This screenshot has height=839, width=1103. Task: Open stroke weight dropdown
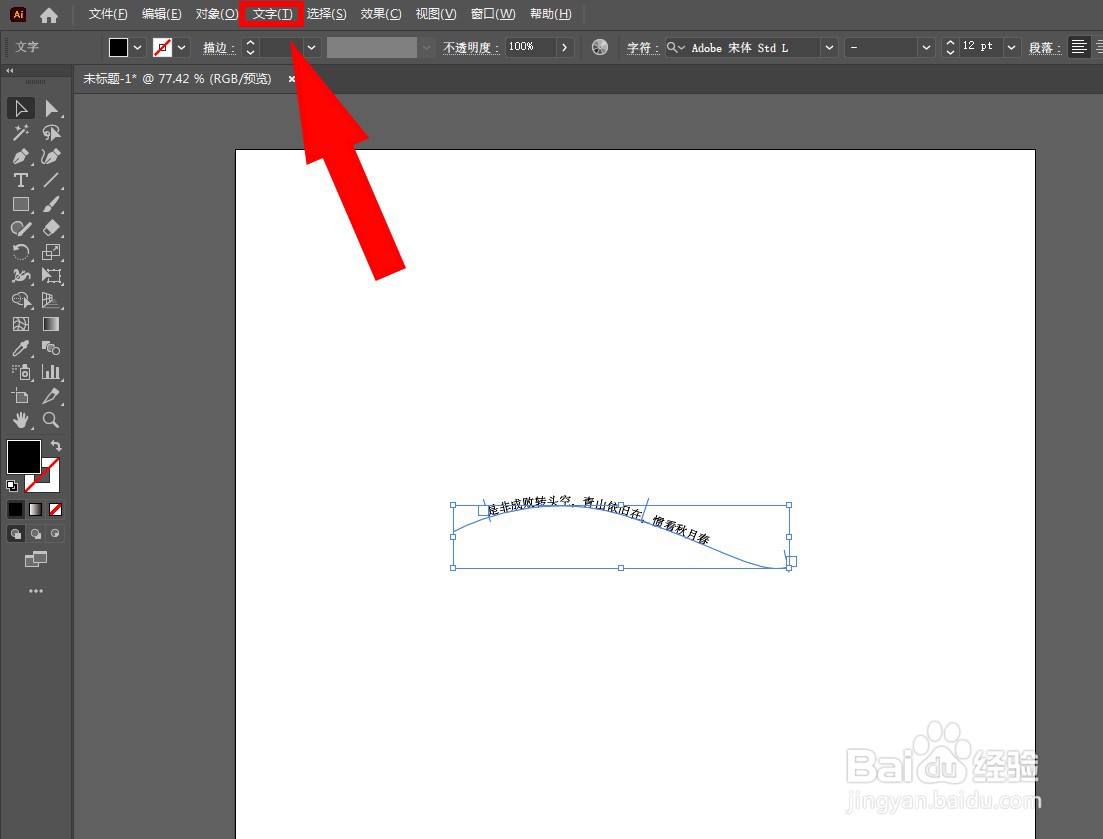coord(312,47)
